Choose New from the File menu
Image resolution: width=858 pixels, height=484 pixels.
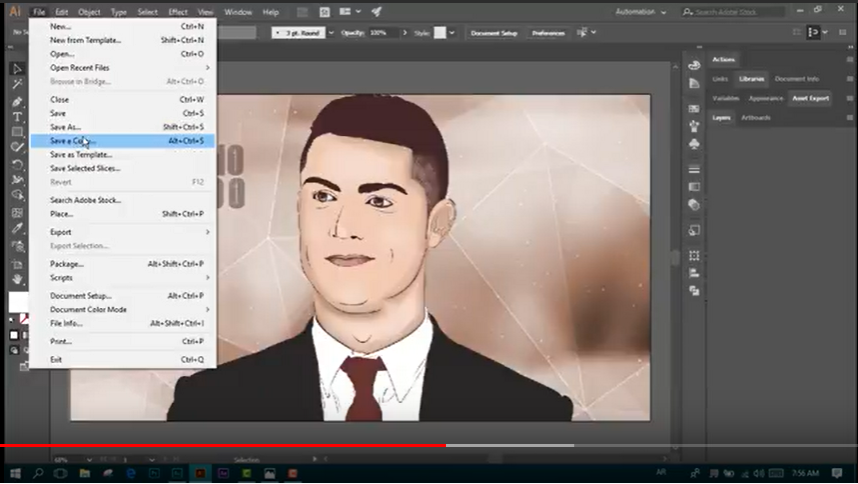(123, 26)
